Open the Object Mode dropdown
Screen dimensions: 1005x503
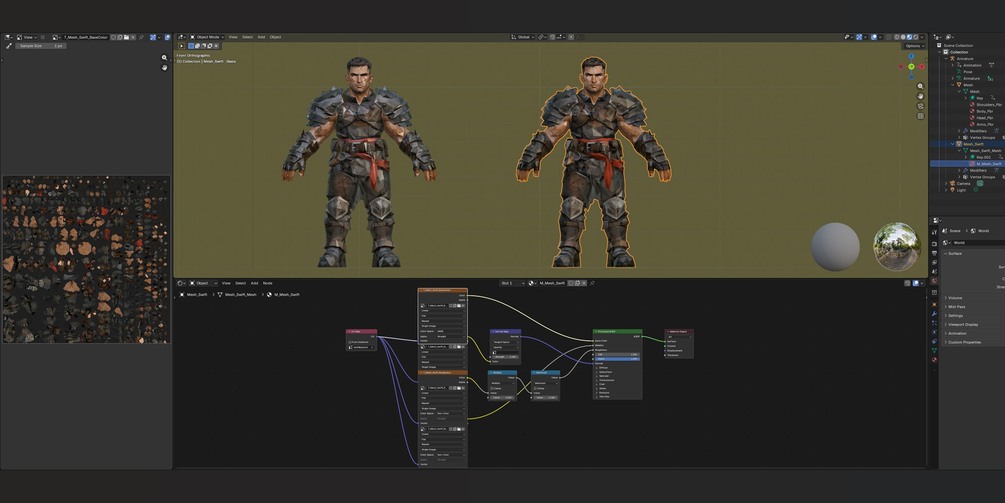tap(205, 37)
